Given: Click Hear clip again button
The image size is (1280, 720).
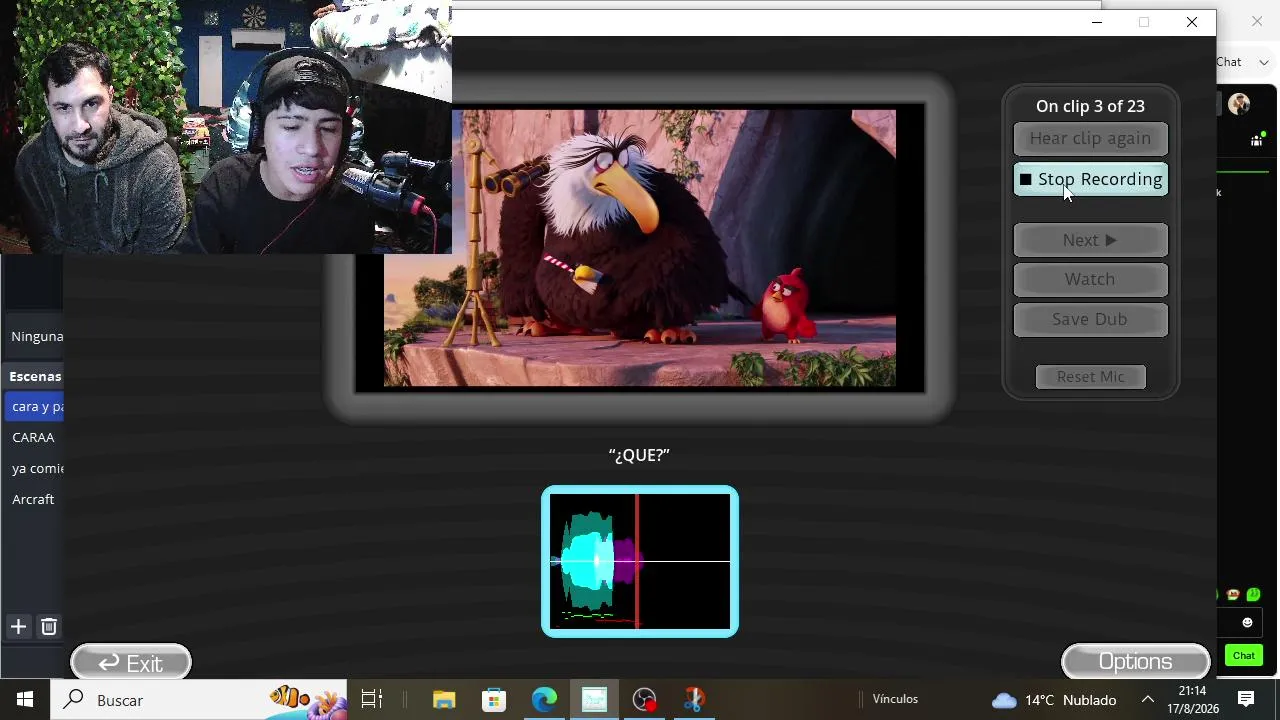Looking at the screenshot, I should pos(1090,138).
